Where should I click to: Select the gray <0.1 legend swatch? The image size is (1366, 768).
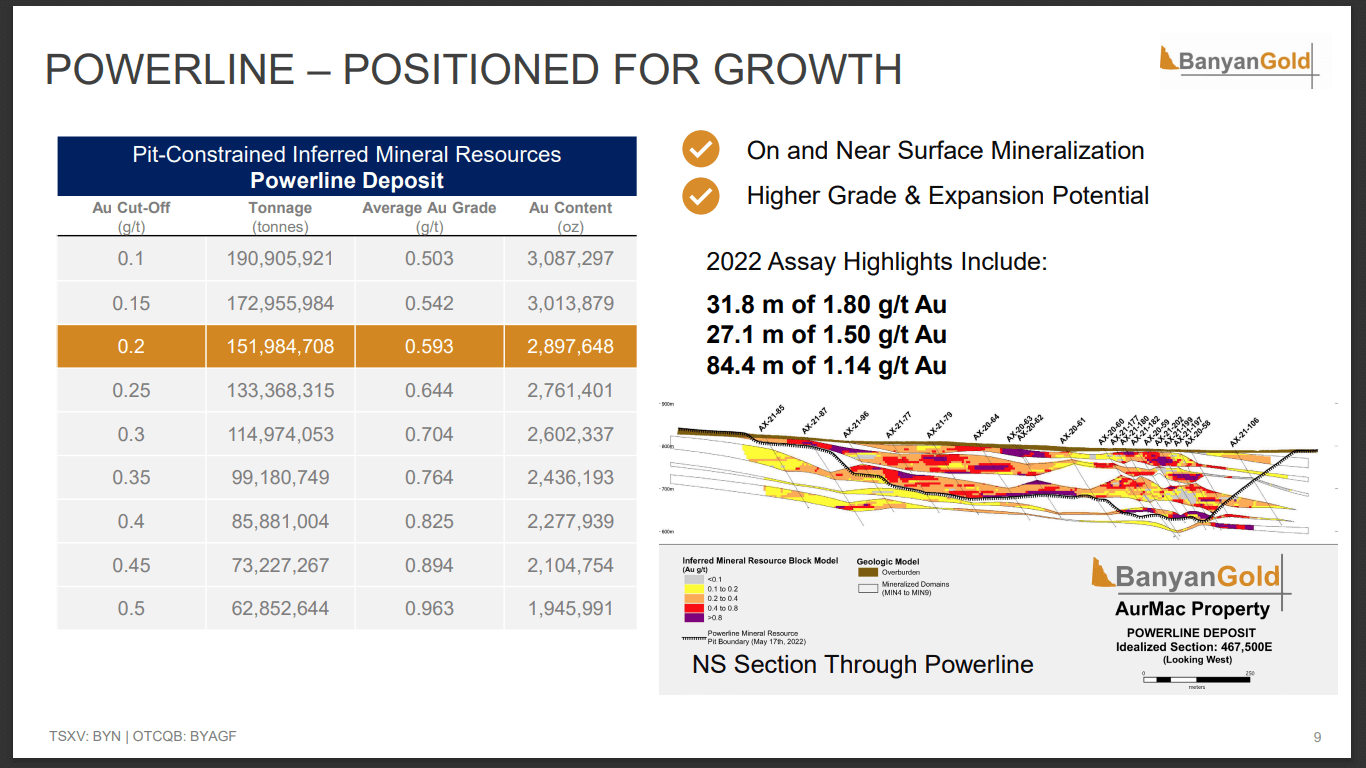pos(692,579)
